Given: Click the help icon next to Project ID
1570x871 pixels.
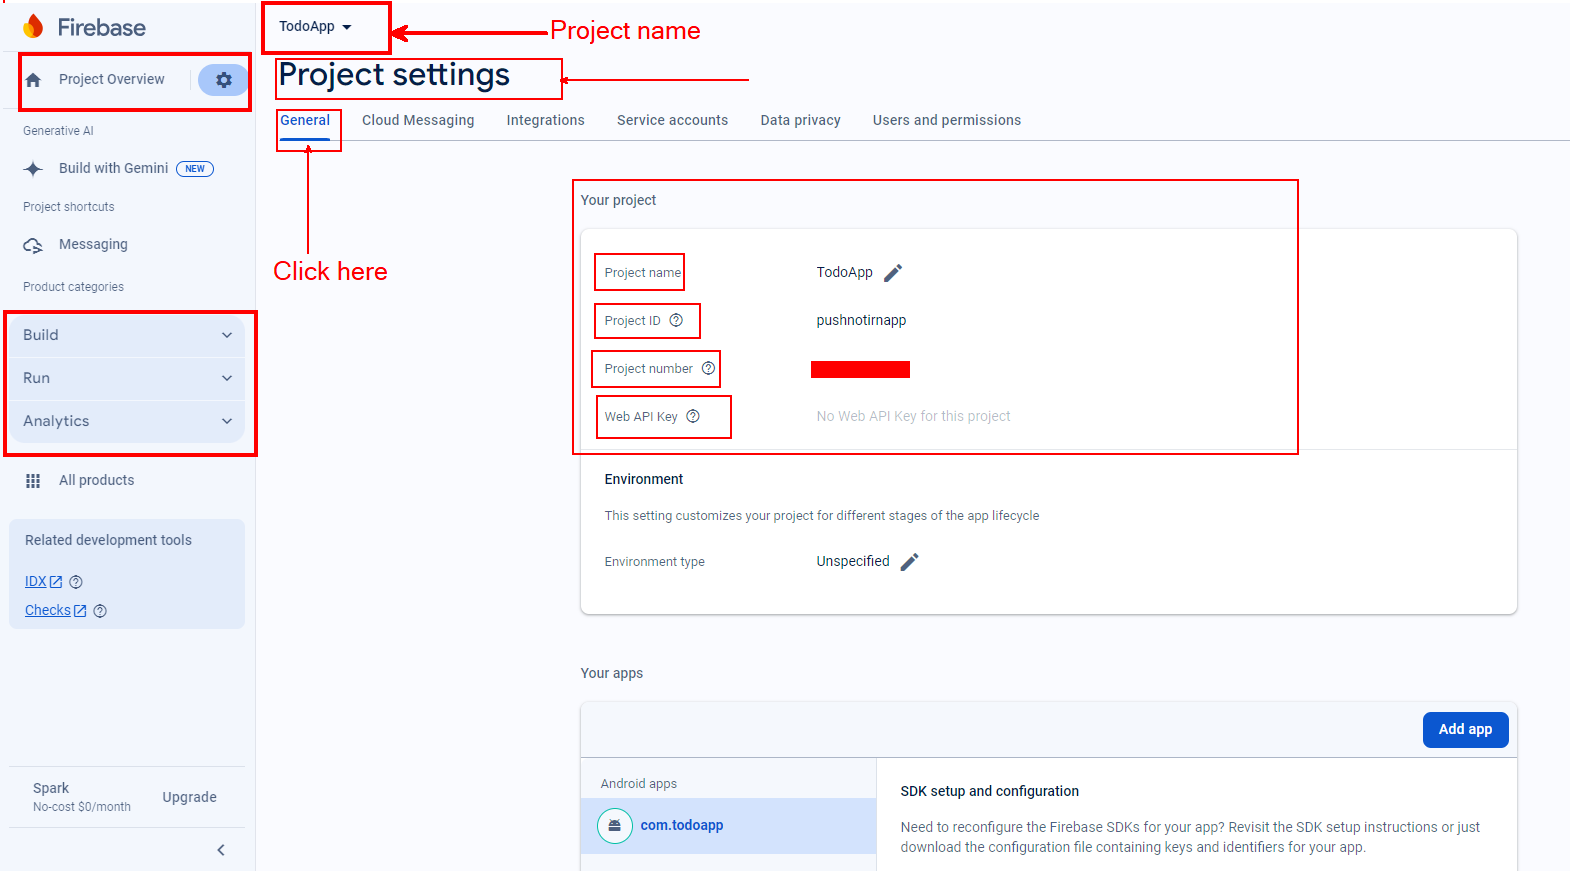Looking at the screenshot, I should [676, 321].
